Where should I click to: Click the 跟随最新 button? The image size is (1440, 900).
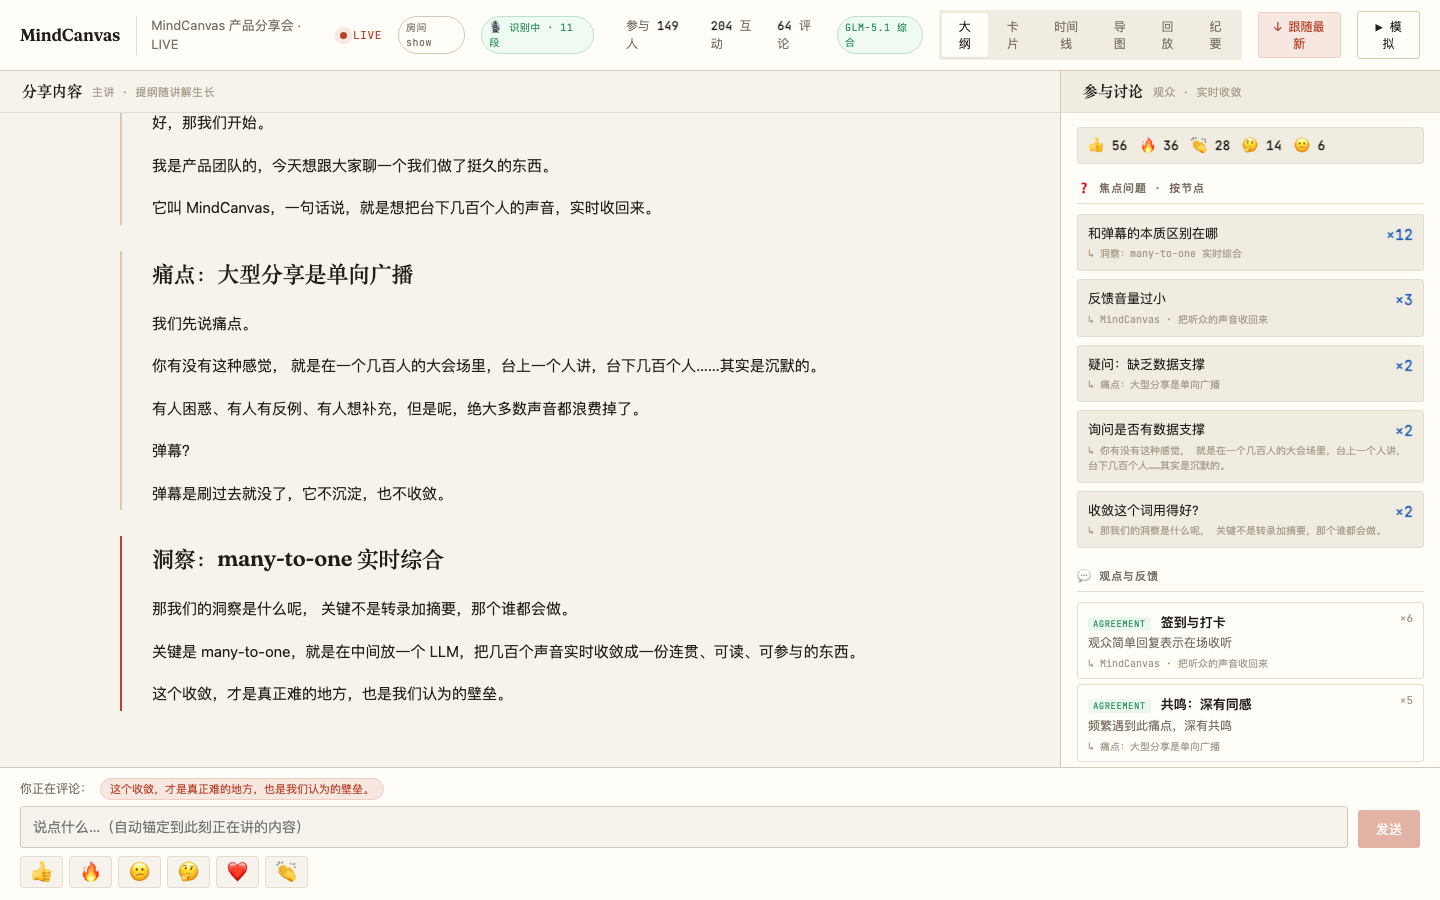point(1299,35)
